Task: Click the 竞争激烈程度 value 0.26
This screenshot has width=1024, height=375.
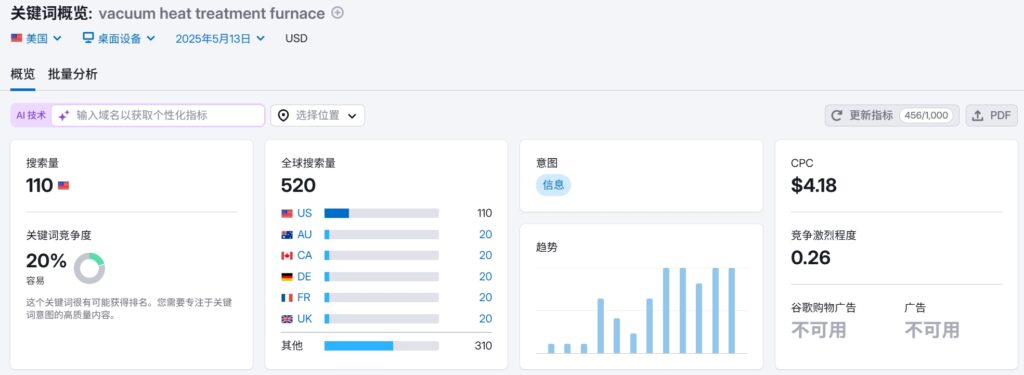Action: 810,257
